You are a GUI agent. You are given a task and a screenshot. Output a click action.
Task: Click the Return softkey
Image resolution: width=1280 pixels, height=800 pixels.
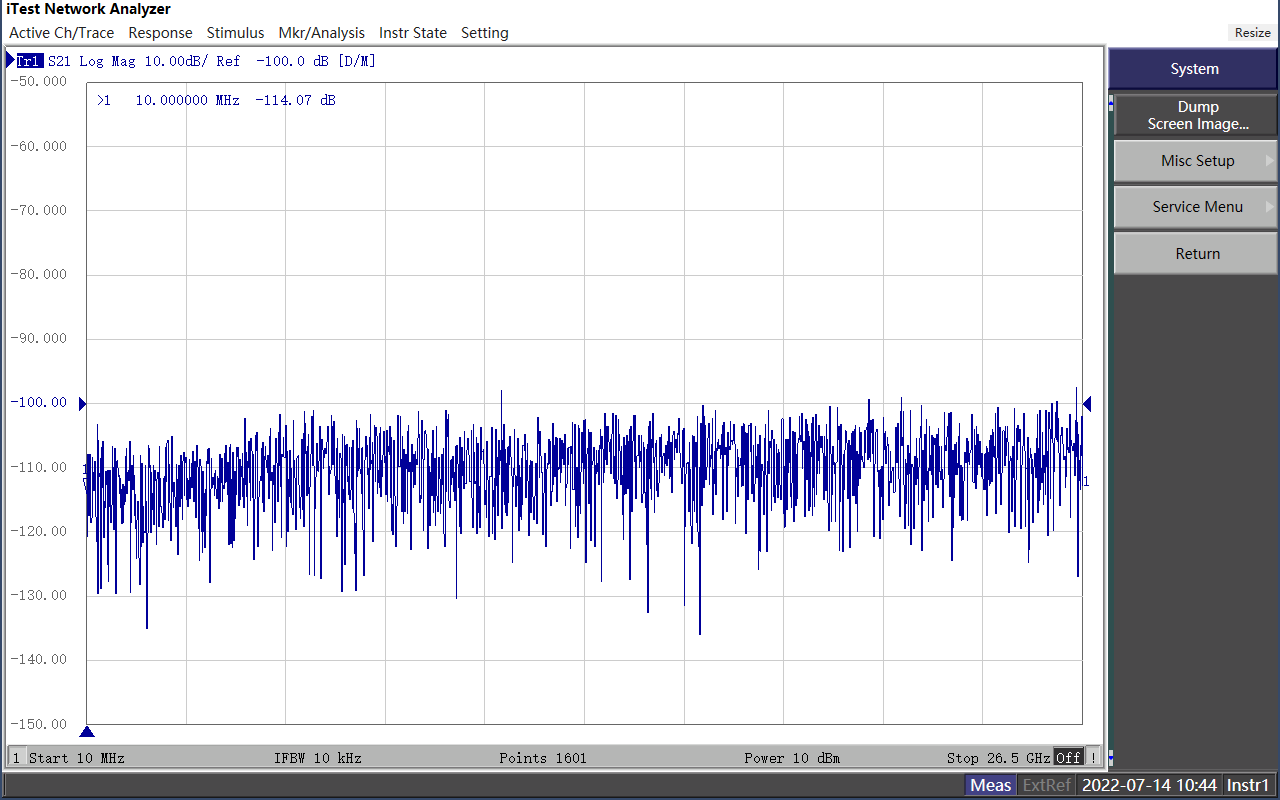coord(1197,254)
